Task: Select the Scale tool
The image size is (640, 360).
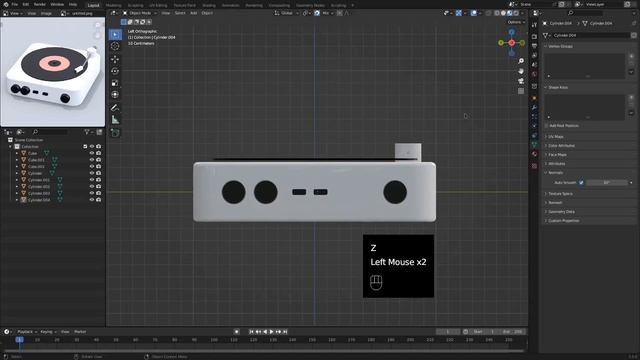Action: click(116, 83)
